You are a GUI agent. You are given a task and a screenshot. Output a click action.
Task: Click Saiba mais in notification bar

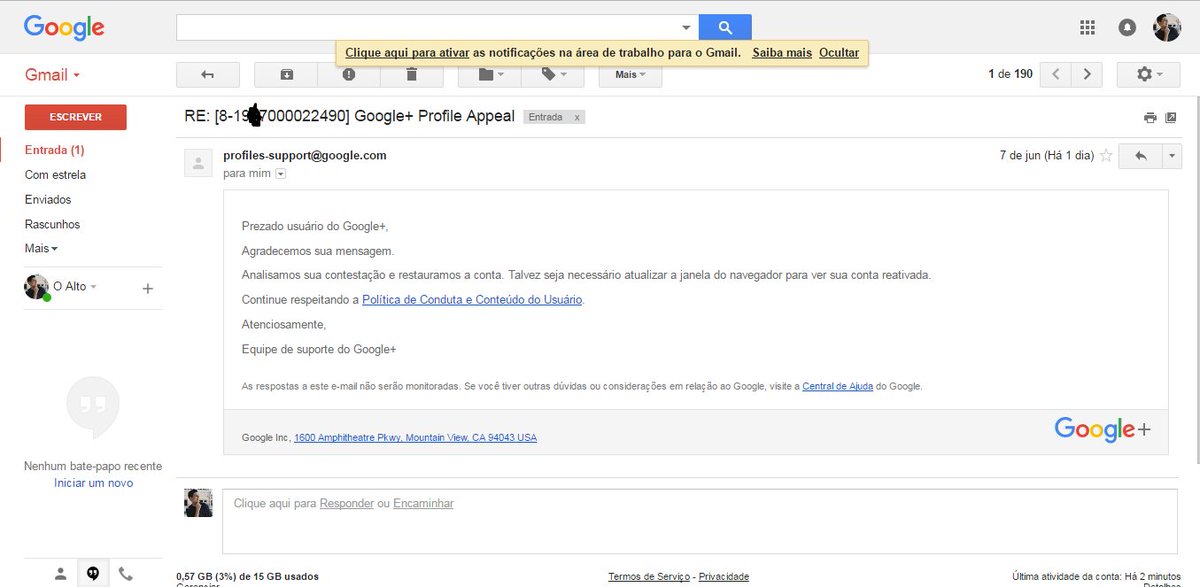[782, 52]
